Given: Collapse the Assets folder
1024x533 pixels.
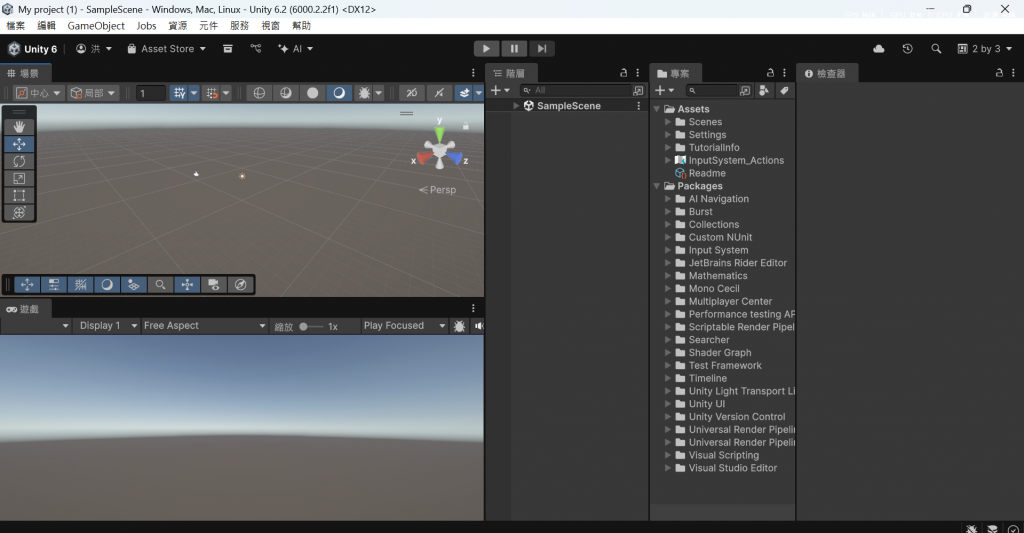Looking at the screenshot, I should pyautogui.click(x=657, y=109).
